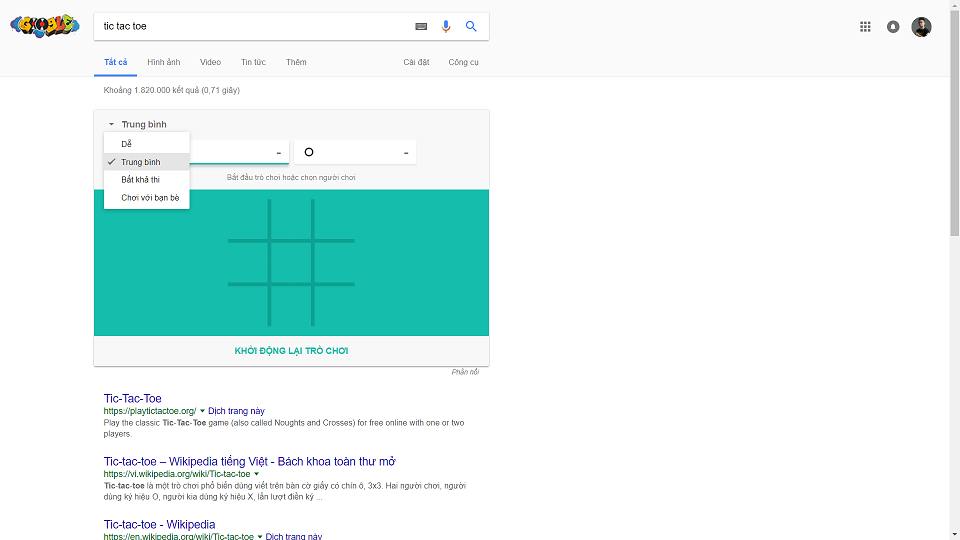
Task: Click the page vertical scrollbar thumb
Action: point(954,122)
